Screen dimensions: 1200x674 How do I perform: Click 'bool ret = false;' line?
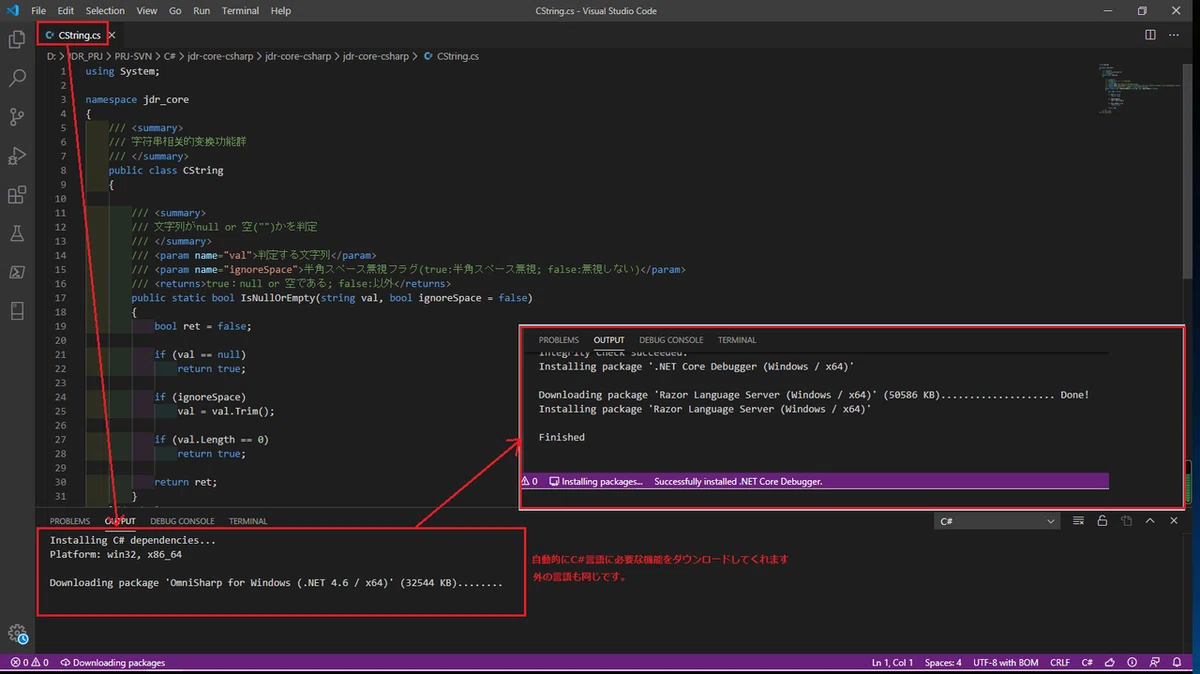(x=203, y=326)
